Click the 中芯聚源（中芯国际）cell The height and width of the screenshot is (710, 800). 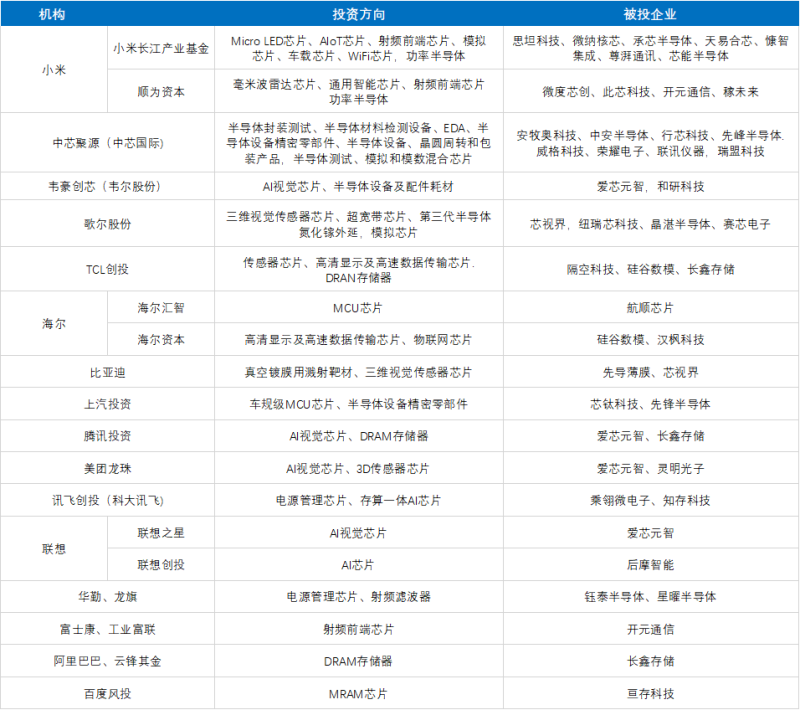tap(108, 143)
